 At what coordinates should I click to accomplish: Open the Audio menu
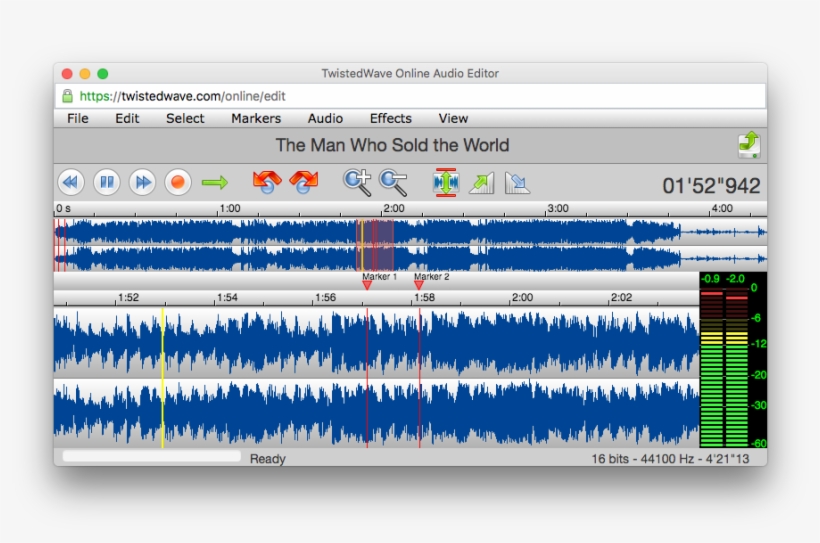coord(325,118)
